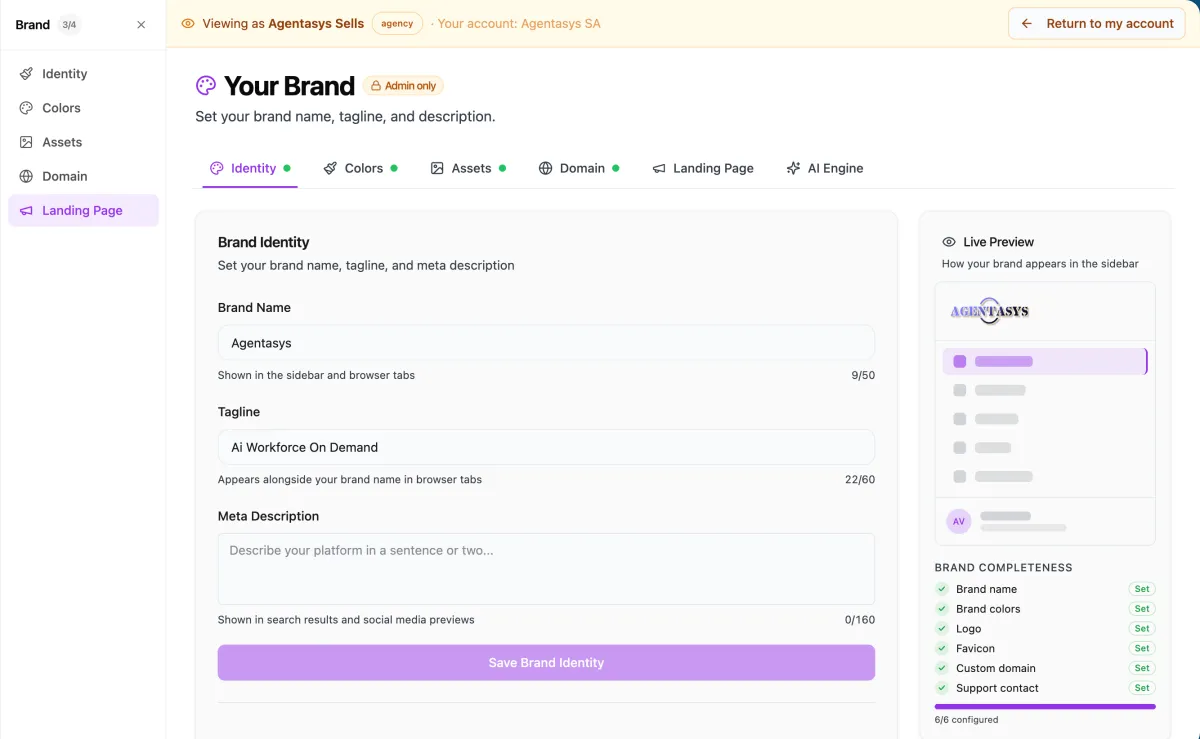Click the Agentasys logo in the preview
This screenshot has height=739, width=1200.
pos(989,311)
